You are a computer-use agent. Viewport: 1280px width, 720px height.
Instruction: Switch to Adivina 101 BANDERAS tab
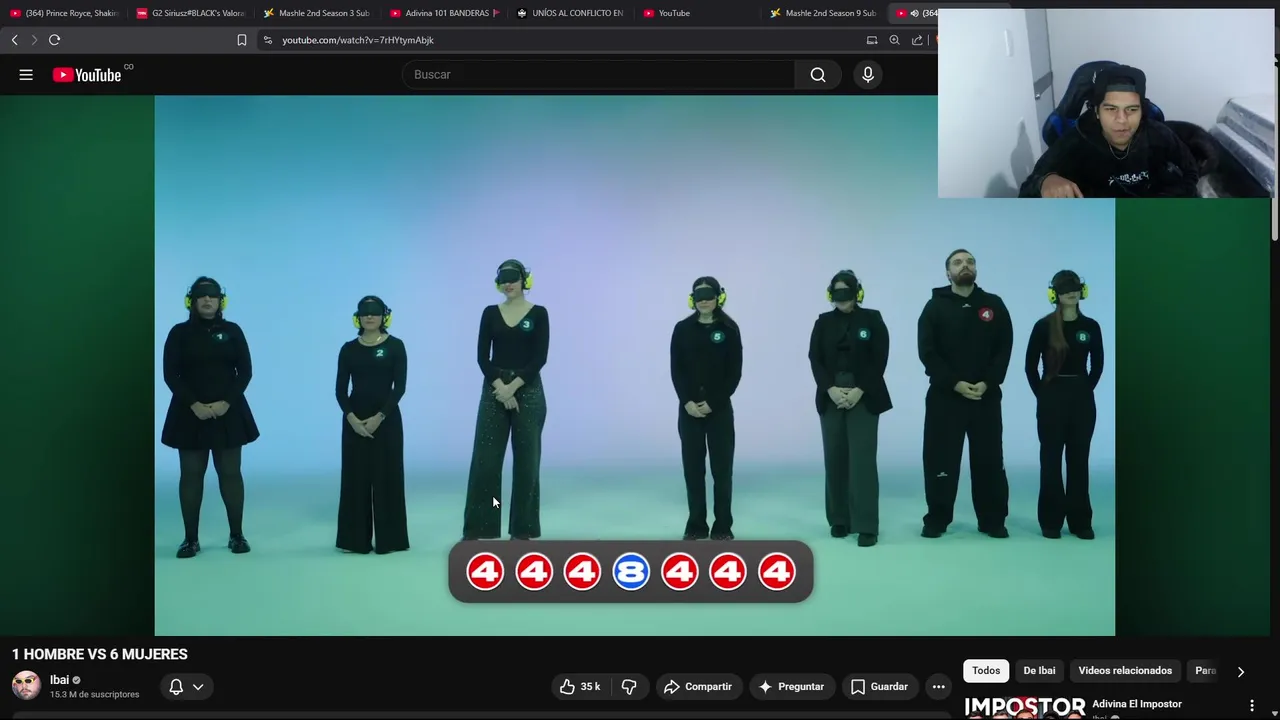coord(443,13)
